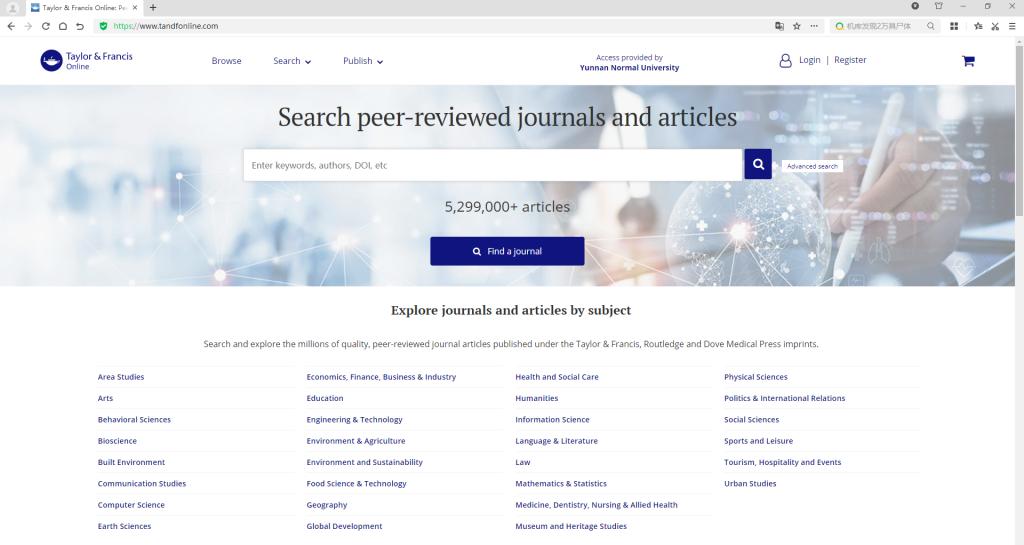1024x545 pixels.
Task: Click the browser refresh icon
Action: point(46,26)
